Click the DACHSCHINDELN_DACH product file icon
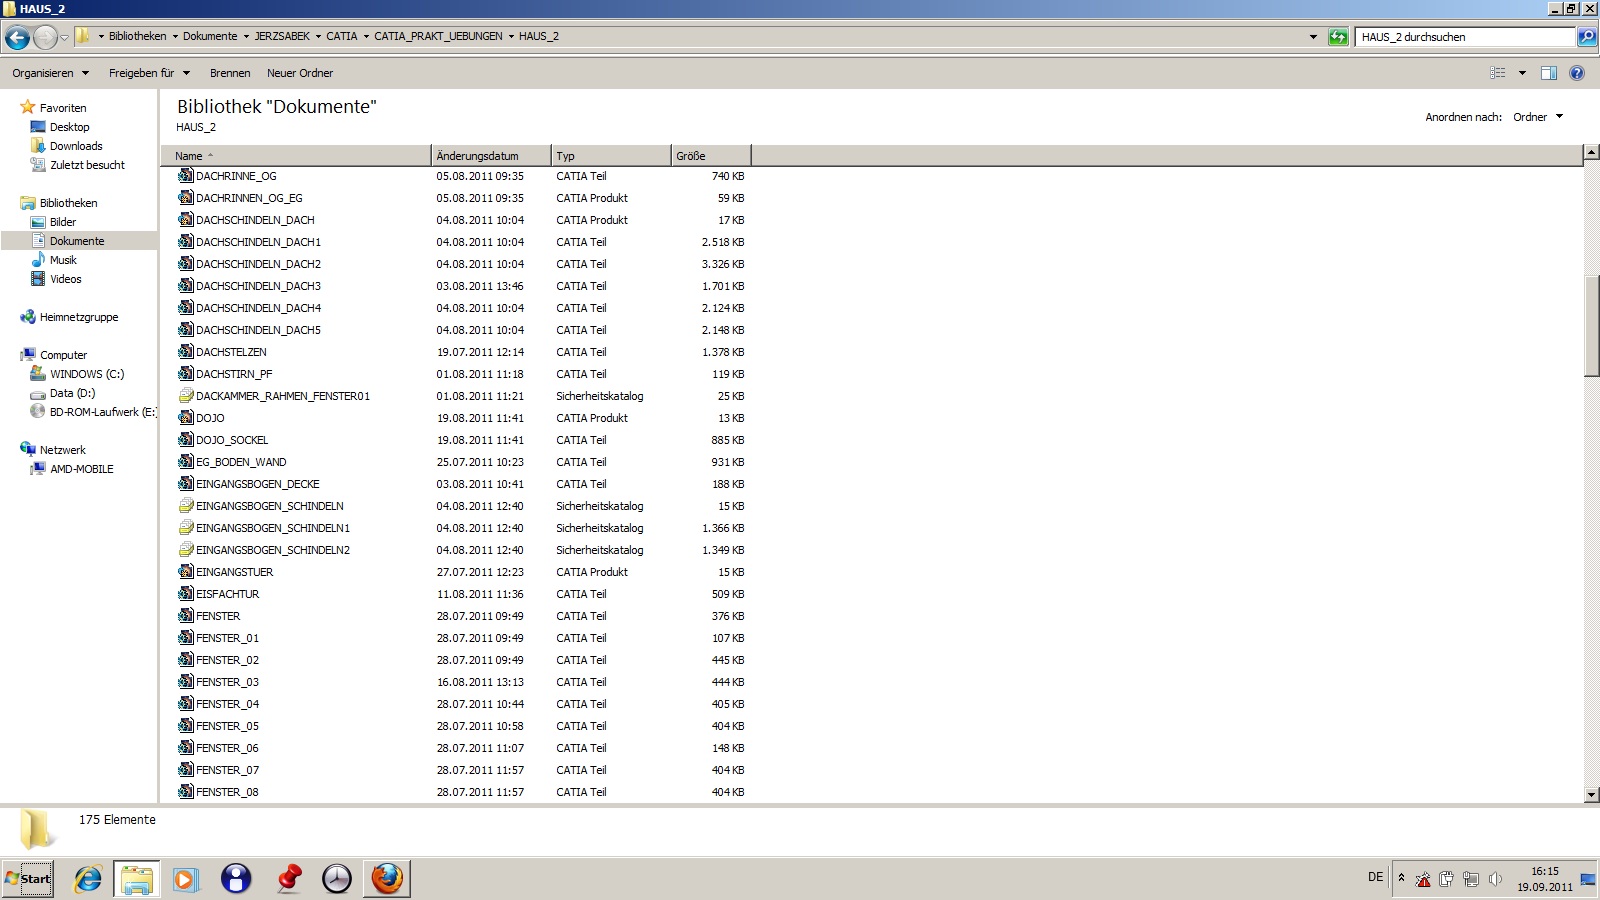Screen dimensions: 1600x900 (x=185, y=219)
